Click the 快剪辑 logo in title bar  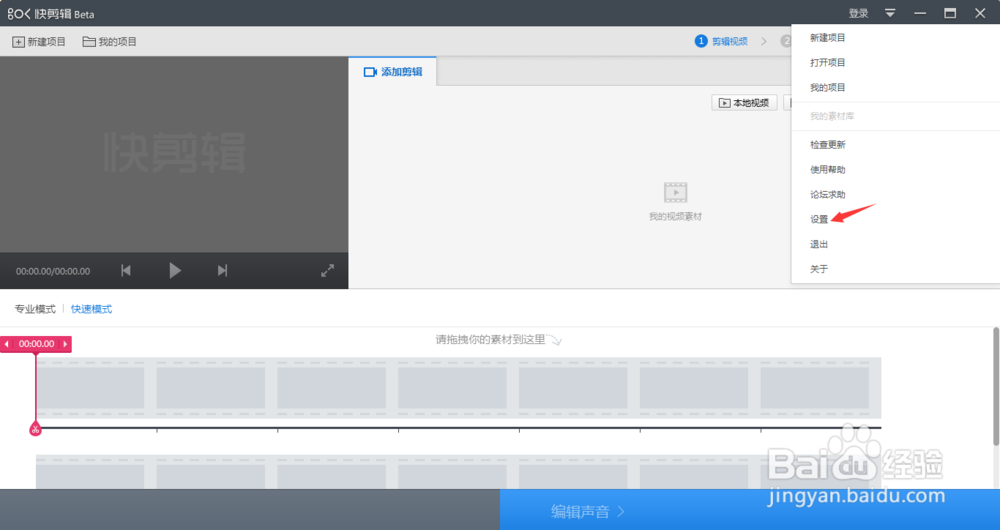(51, 13)
